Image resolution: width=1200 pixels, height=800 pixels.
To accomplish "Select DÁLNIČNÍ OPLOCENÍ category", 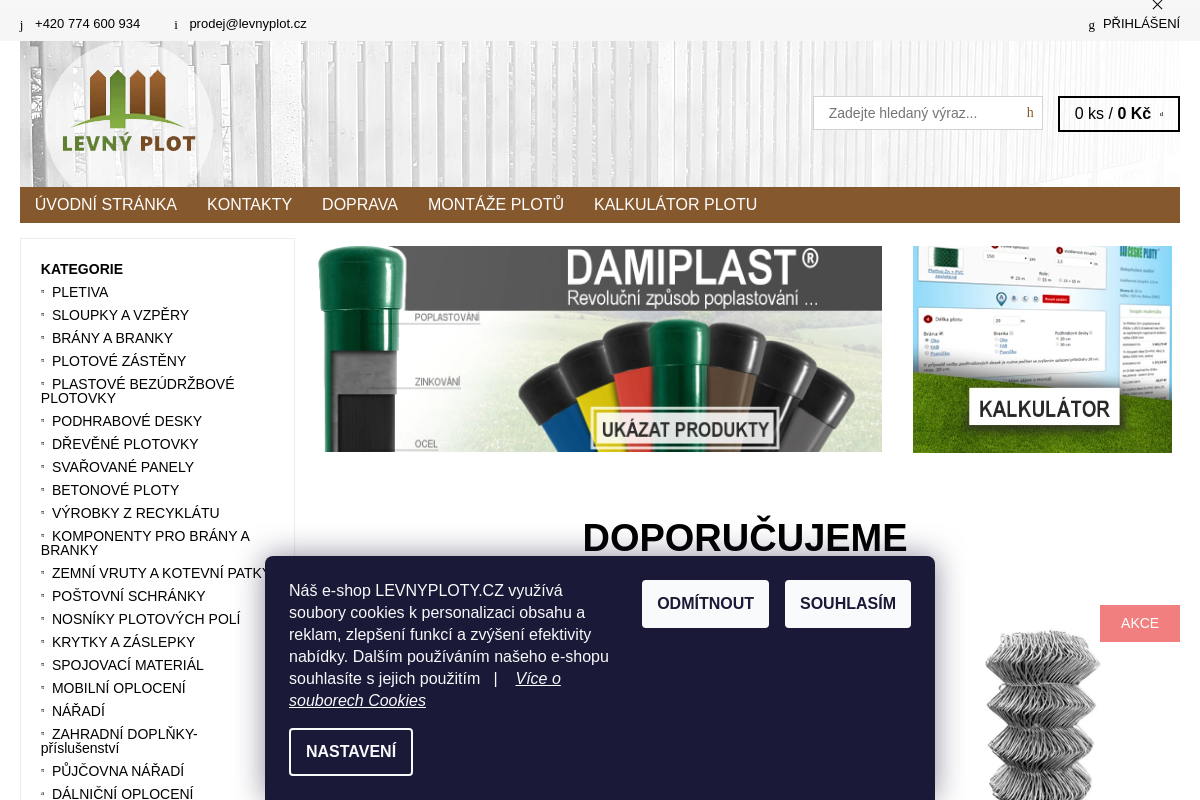I will pyautogui.click(x=123, y=794).
